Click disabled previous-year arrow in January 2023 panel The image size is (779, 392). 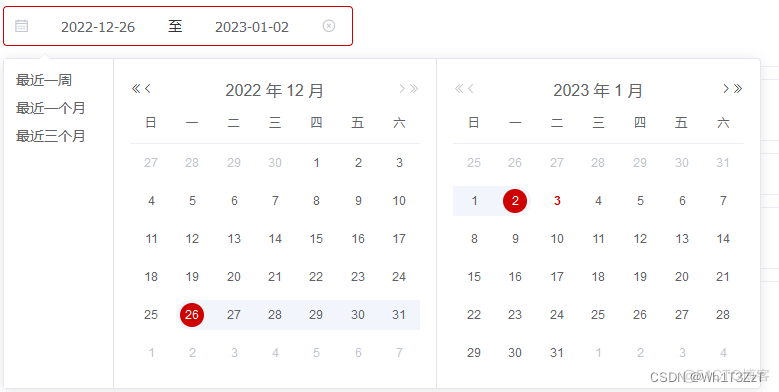[459, 89]
